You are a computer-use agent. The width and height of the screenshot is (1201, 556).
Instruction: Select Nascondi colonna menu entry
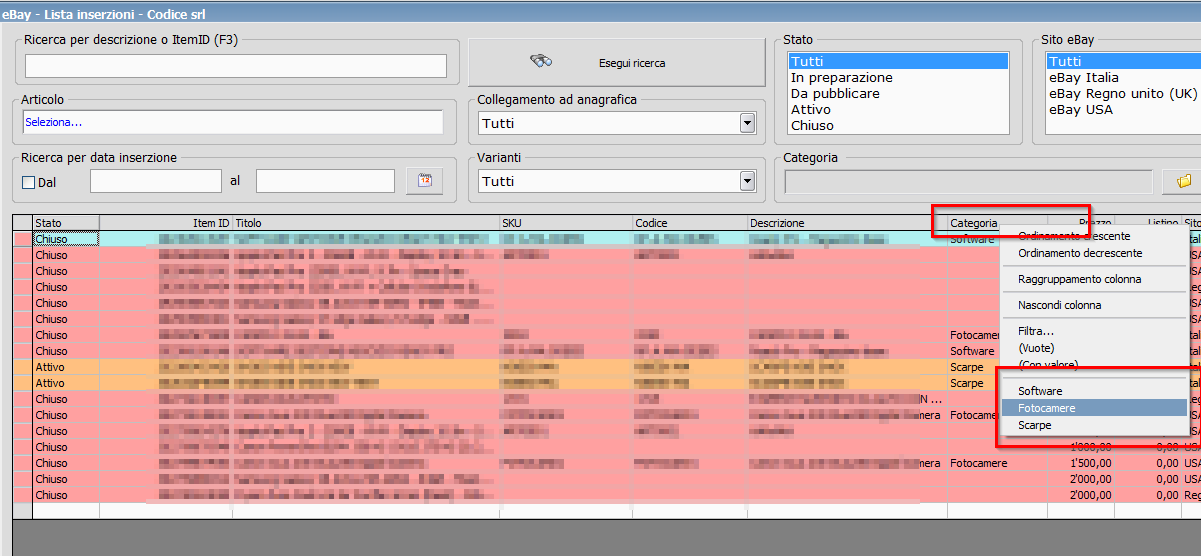point(1059,305)
